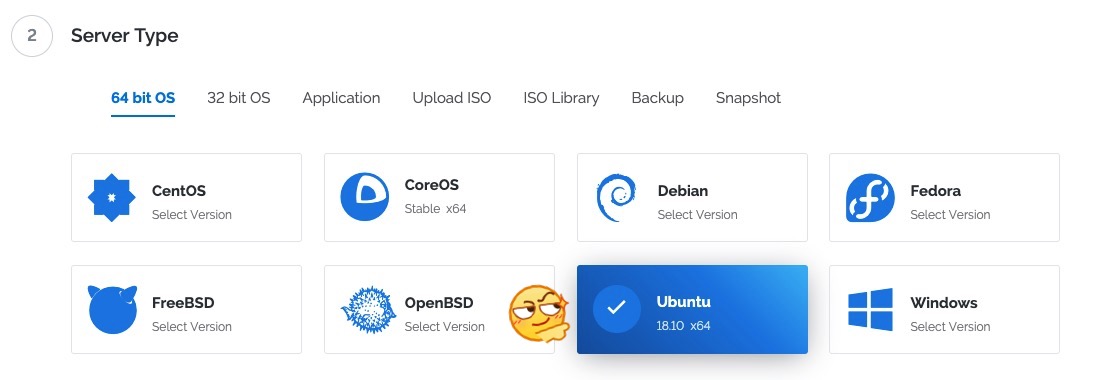This screenshot has height=380, width=1099.
Task: Click the smirking emoji sticker
Action: coord(538,313)
